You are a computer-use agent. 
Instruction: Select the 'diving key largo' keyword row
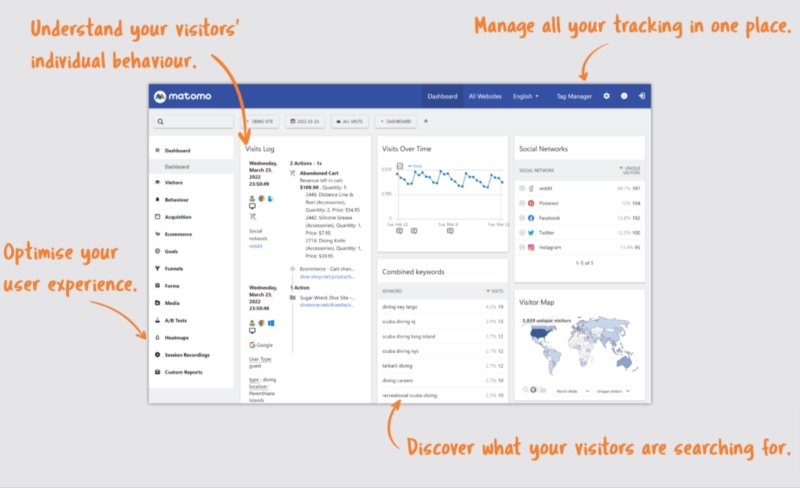(x=443, y=307)
